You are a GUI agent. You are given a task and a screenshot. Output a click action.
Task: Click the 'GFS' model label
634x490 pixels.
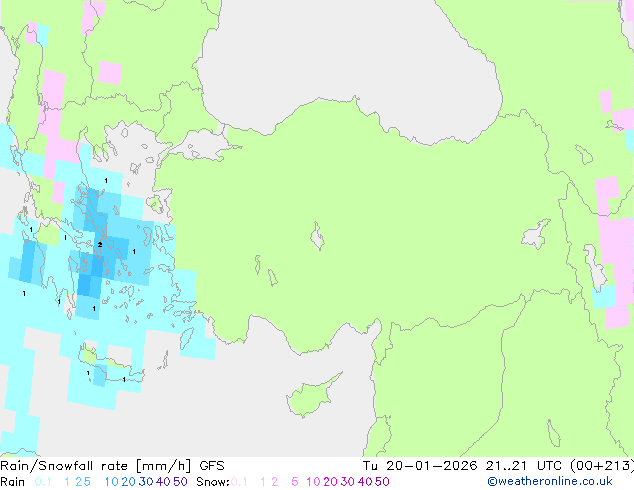point(212,466)
